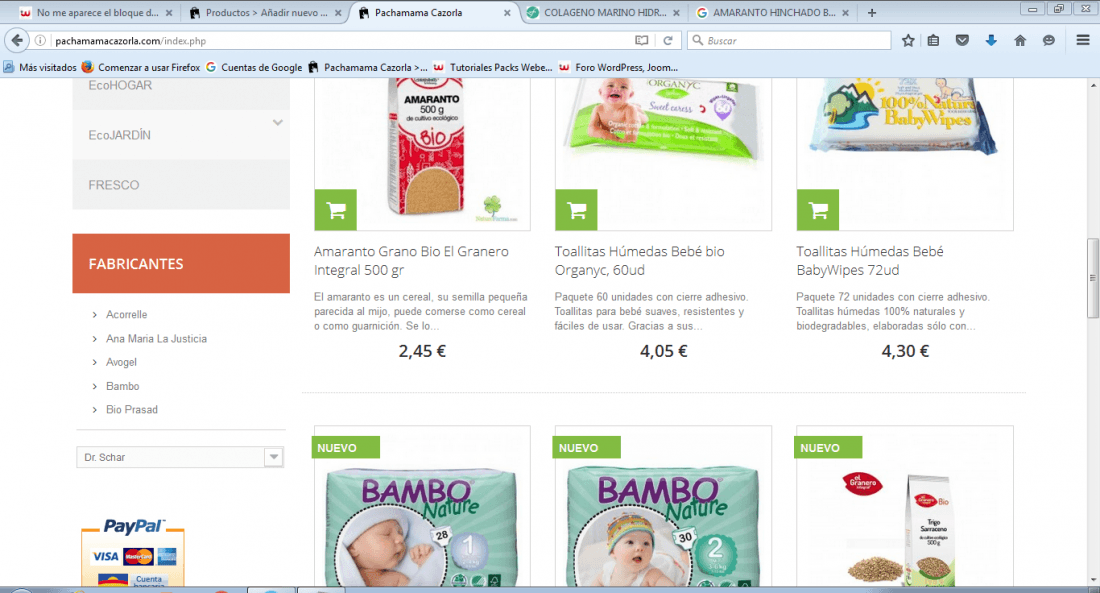
Task: Bookmark this page with star icon
Action: click(x=908, y=41)
